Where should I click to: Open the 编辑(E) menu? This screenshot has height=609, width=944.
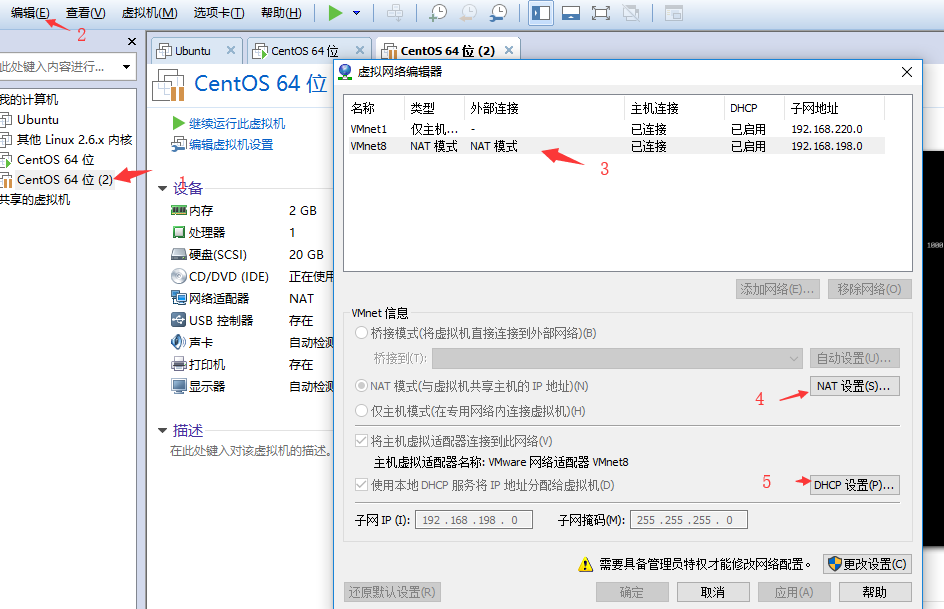30,13
